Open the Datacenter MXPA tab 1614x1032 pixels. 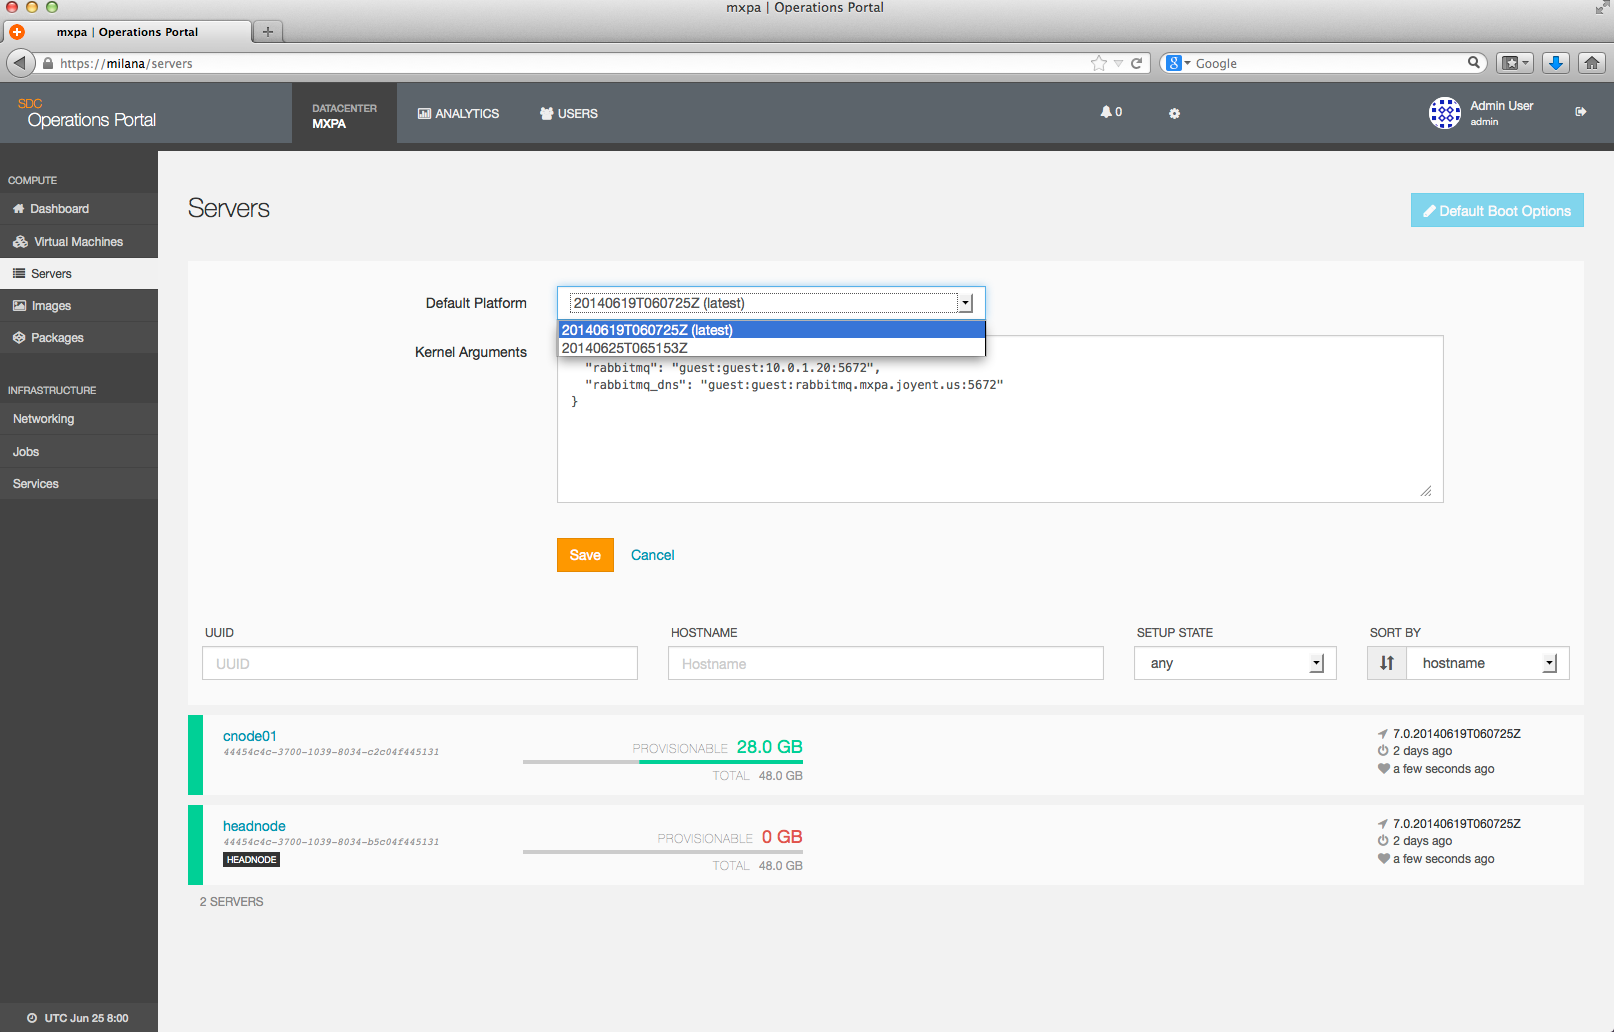344,115
